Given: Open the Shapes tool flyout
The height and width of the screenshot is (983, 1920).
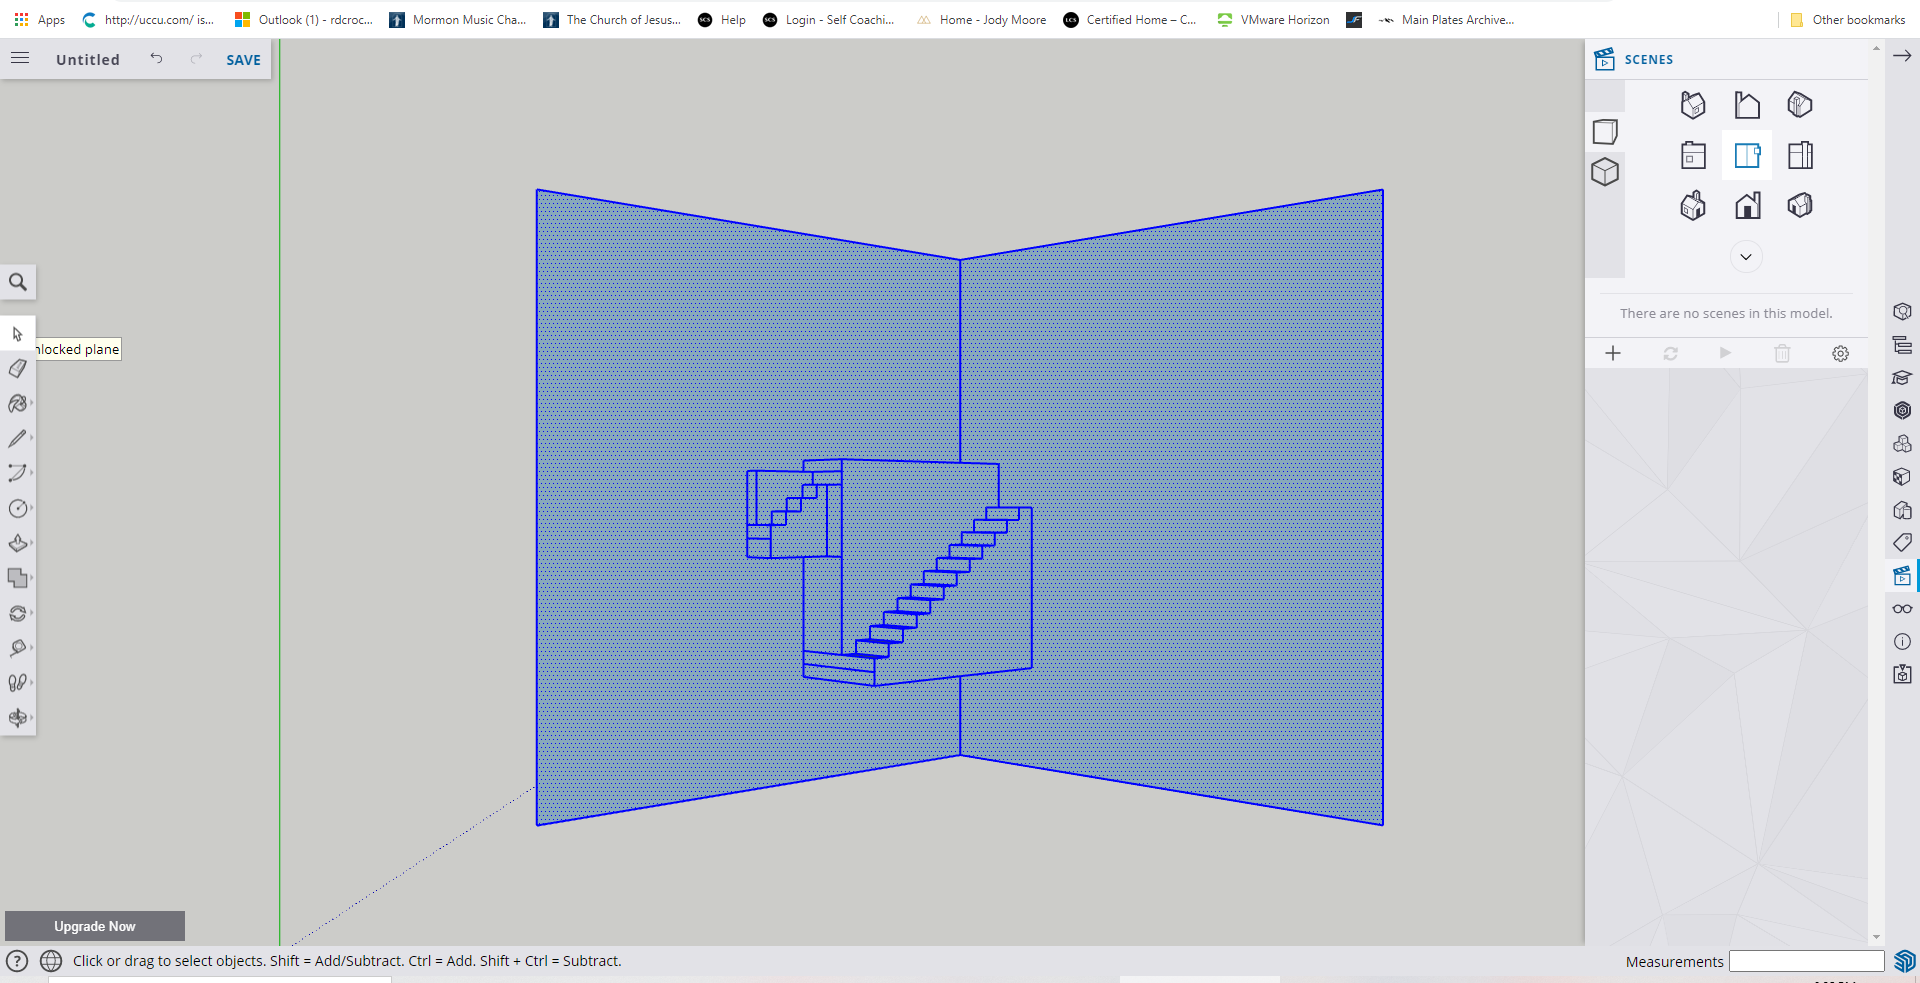Looking at the screenshot, I should point(18,508).
